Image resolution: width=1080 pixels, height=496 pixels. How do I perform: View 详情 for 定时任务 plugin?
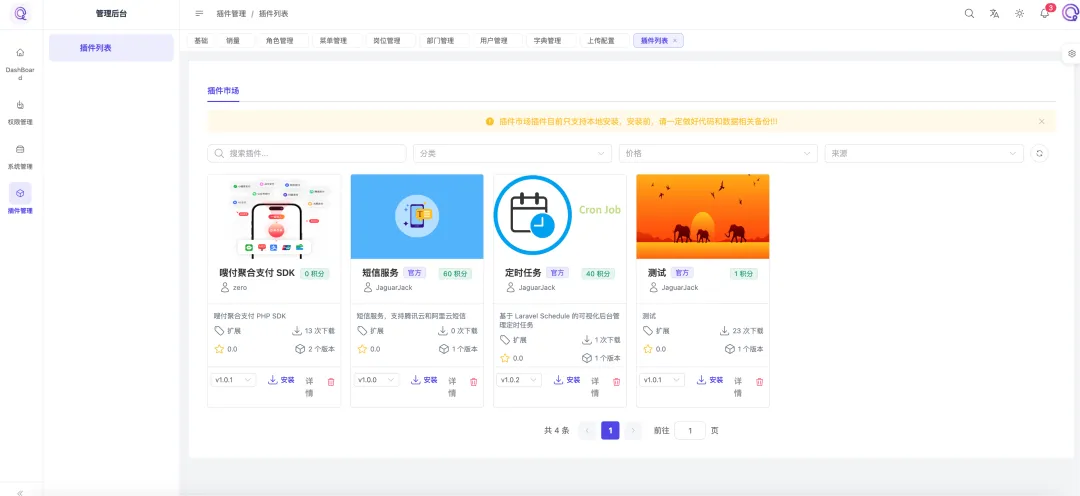click(595, 387)
